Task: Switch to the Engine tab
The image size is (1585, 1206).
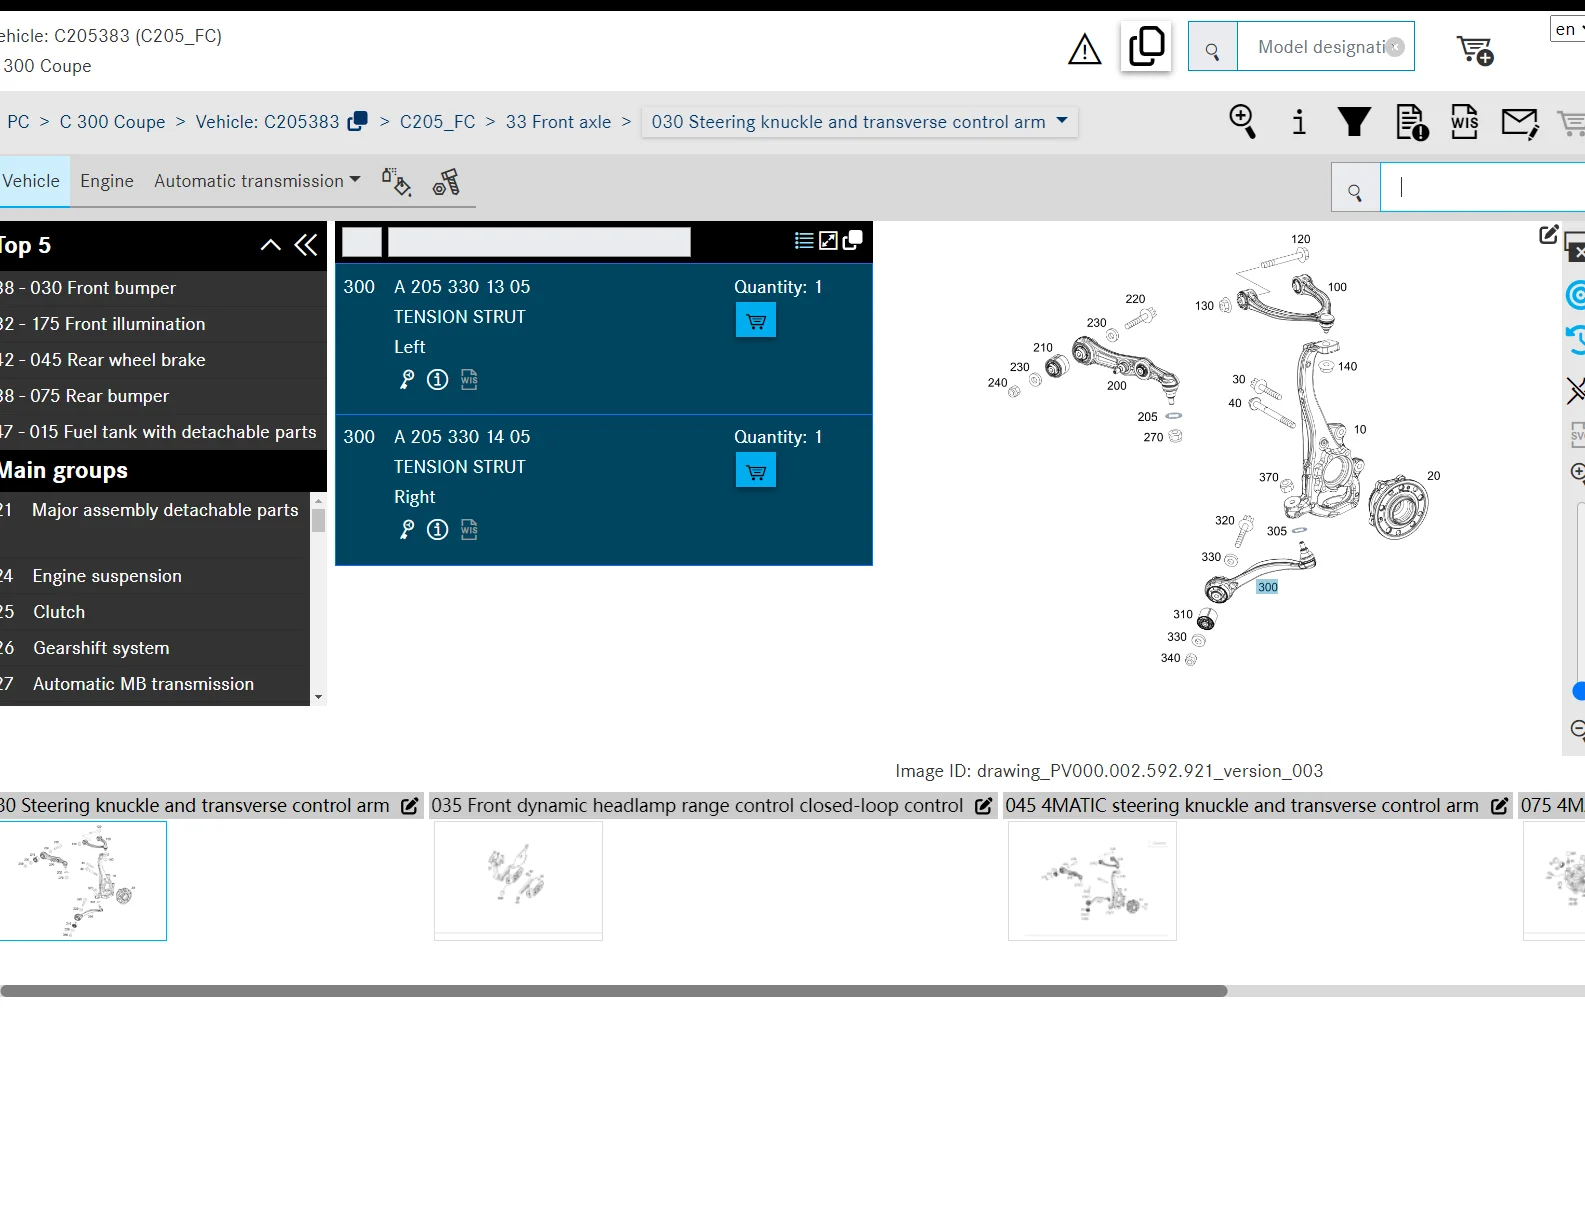Action: click(107, 181)
